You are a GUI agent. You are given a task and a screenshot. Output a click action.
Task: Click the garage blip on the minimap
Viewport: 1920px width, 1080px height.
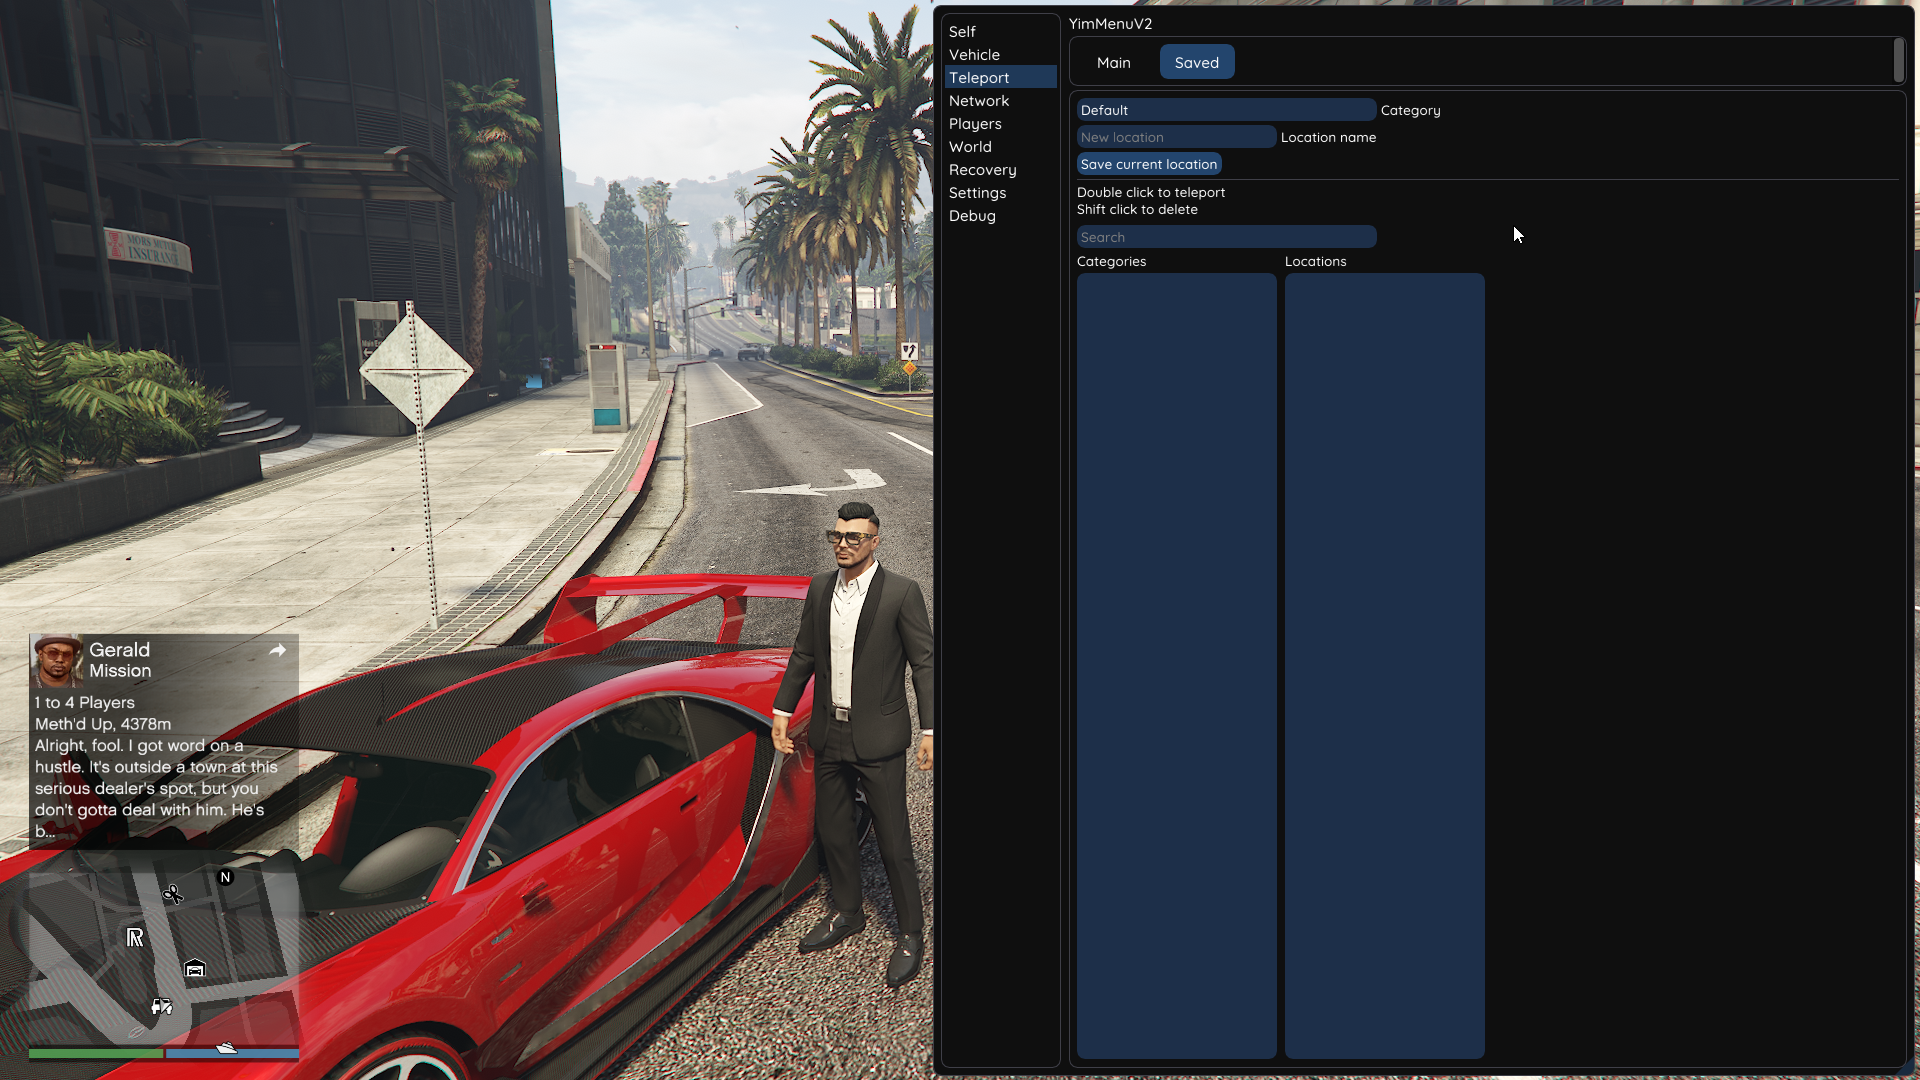click(195, 968)
